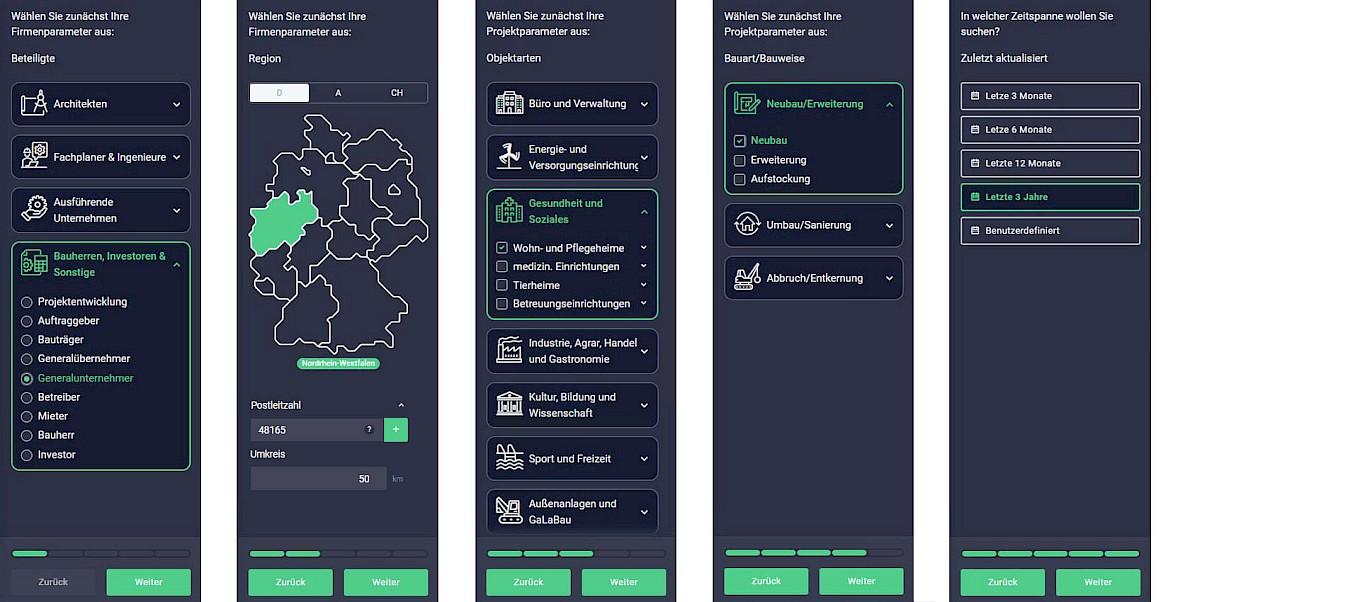
Task: Click the Abbruch/Entkernung excavator icon
Action: coord(747,278)
